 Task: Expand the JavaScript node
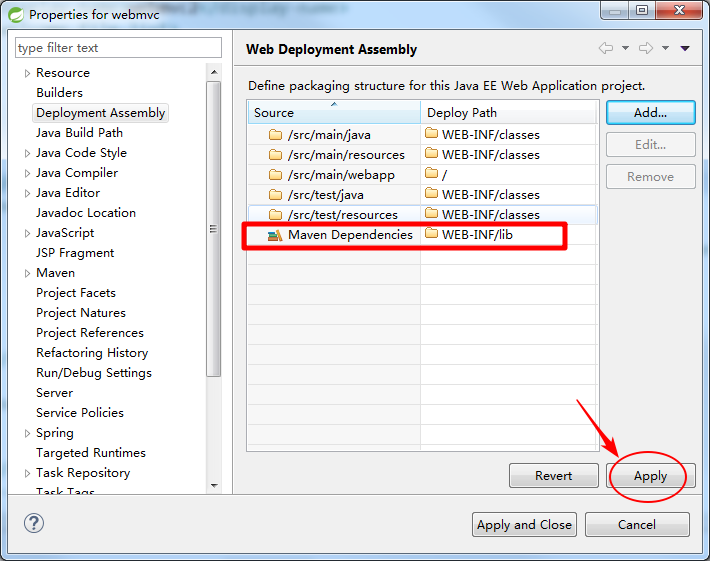(27, 233)
